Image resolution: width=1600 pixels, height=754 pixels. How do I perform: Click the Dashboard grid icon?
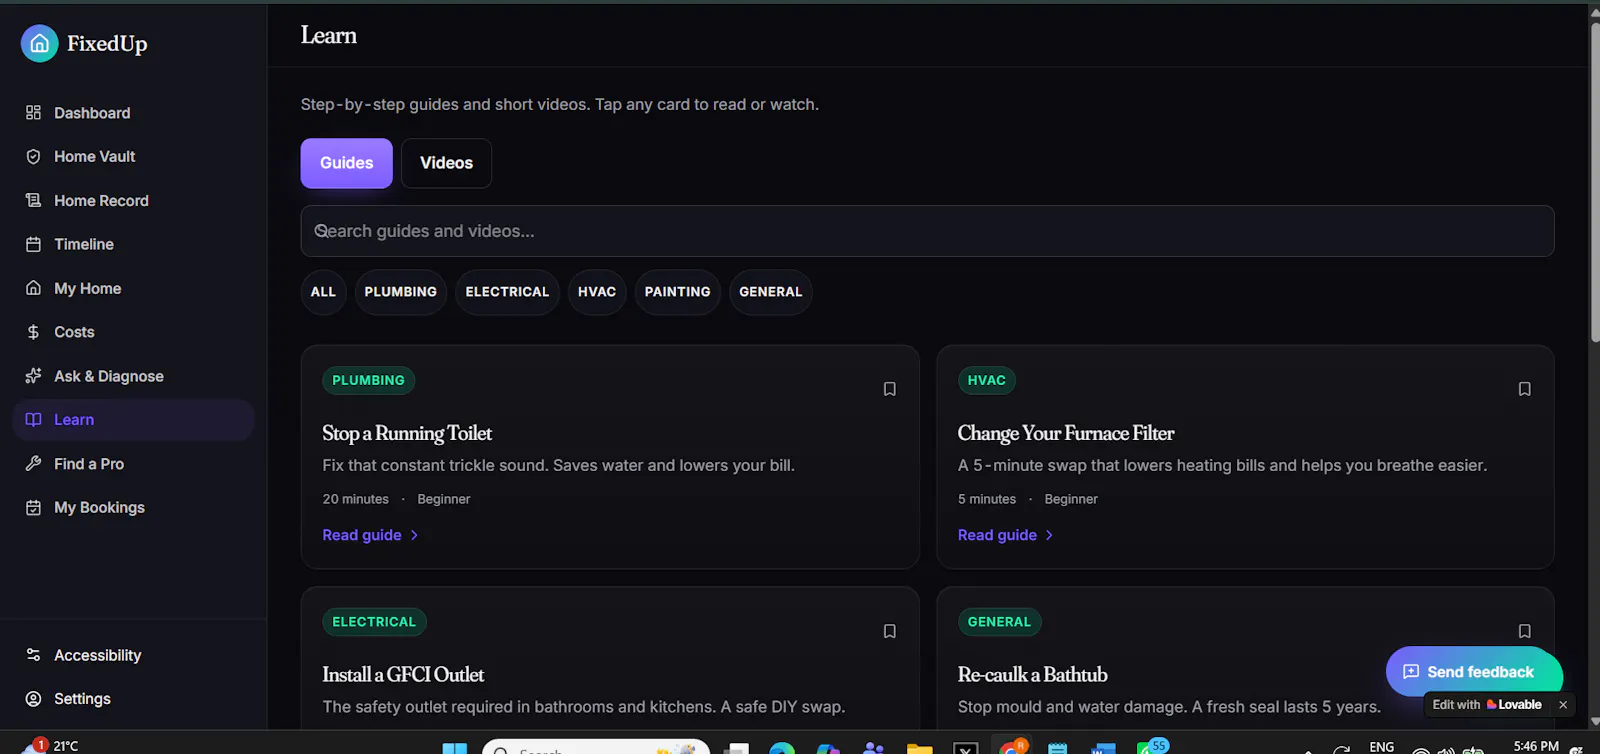(33, 113)
